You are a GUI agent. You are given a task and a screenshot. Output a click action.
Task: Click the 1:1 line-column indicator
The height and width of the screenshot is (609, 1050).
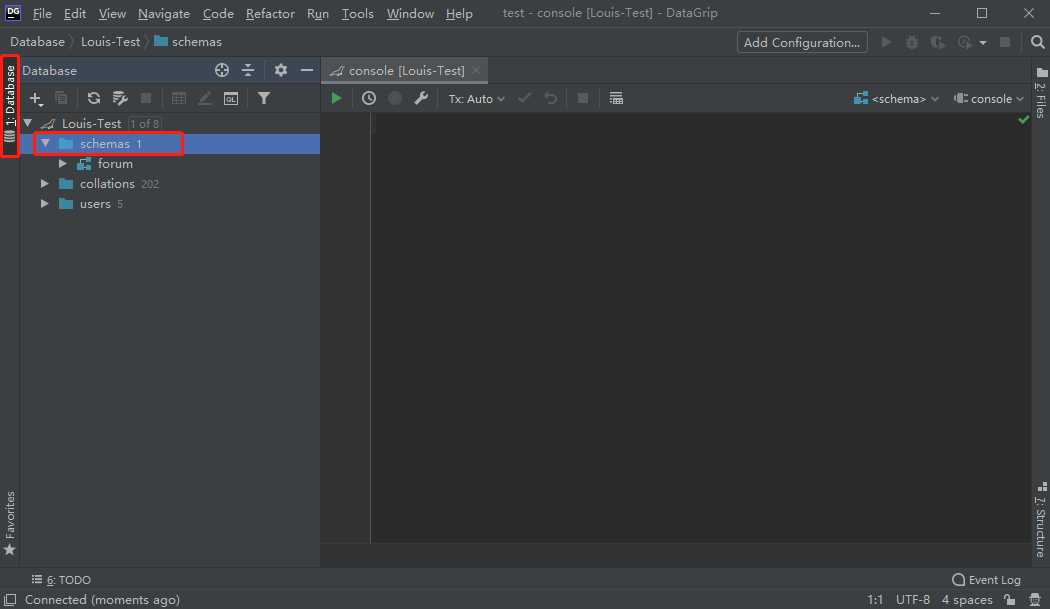pos(875,600)
